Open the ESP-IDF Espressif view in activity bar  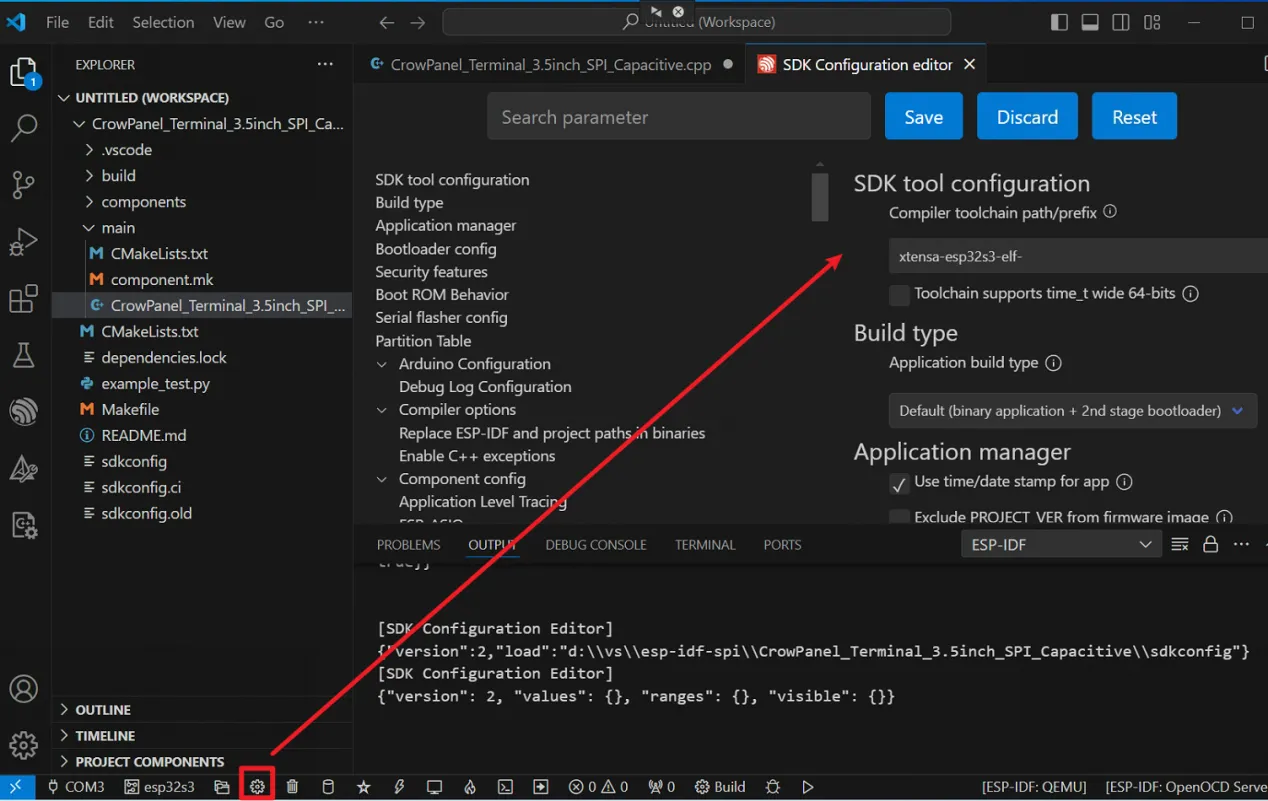[23, 411]
